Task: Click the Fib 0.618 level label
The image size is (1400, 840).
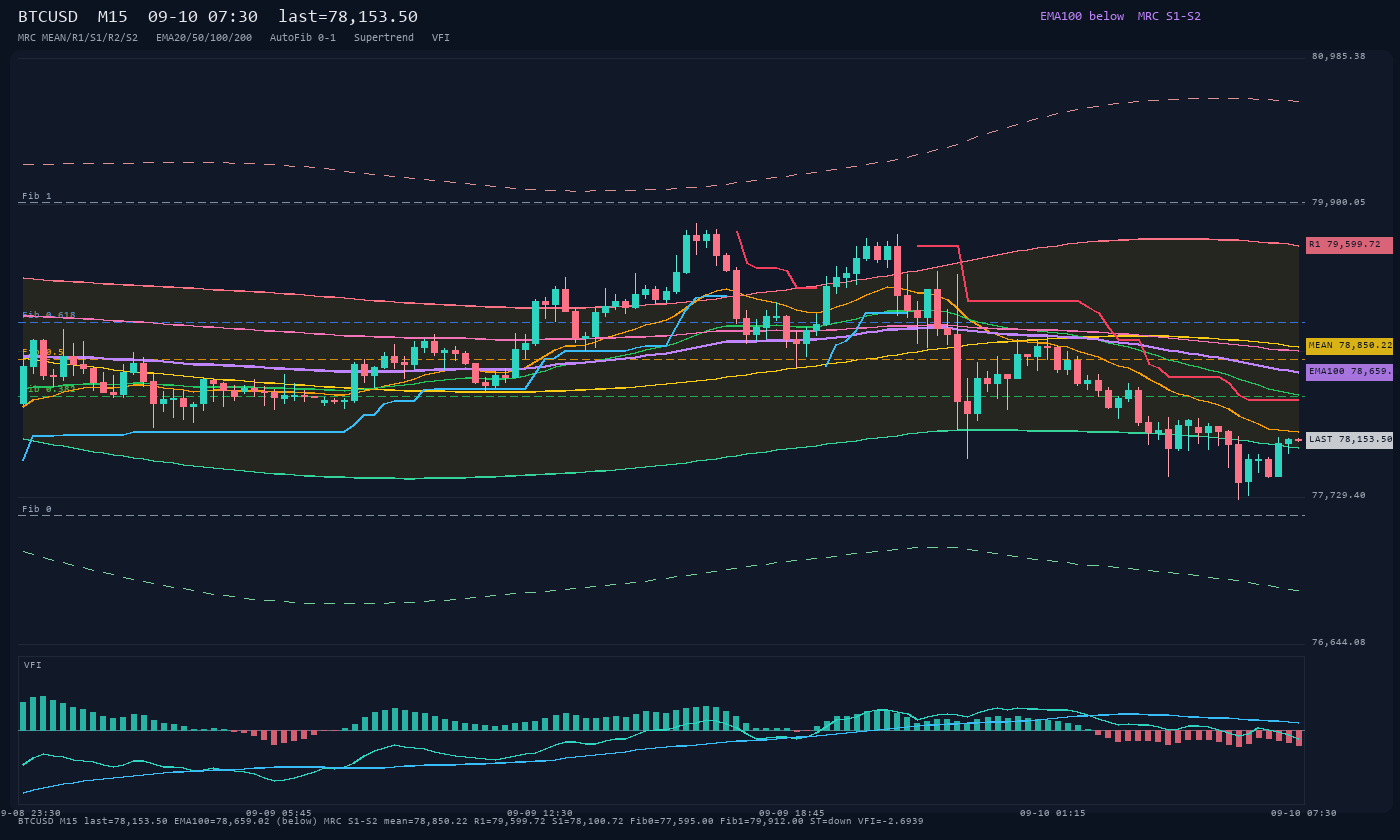Action: [x=49, y=315]
